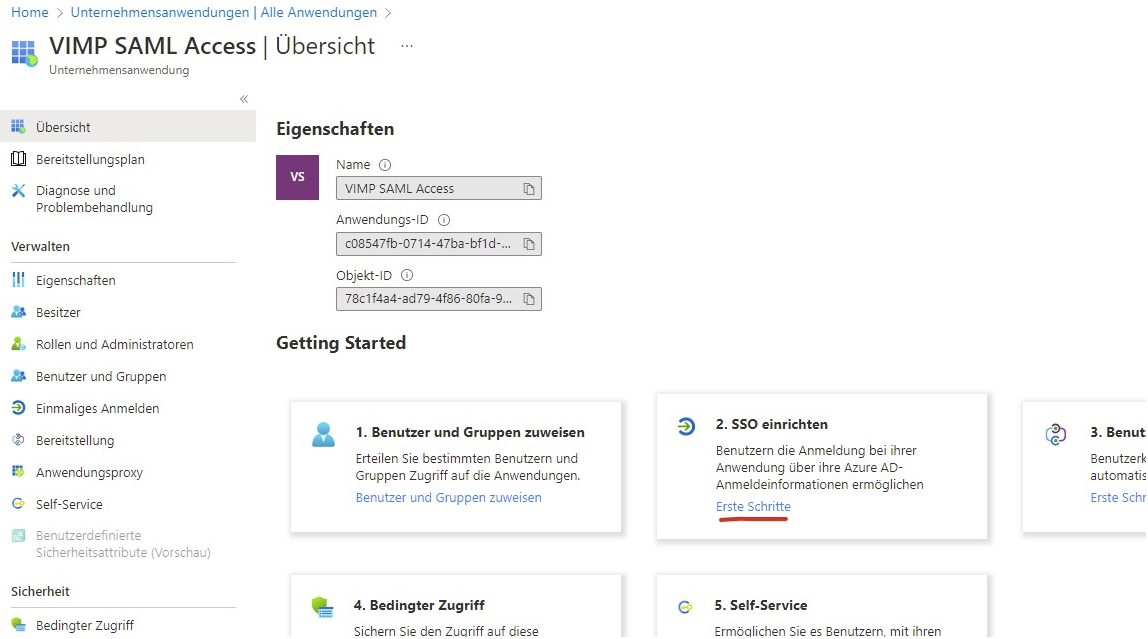Open the more options ellipsis menu
The image size is (1148, 639).
click(407, 45)
